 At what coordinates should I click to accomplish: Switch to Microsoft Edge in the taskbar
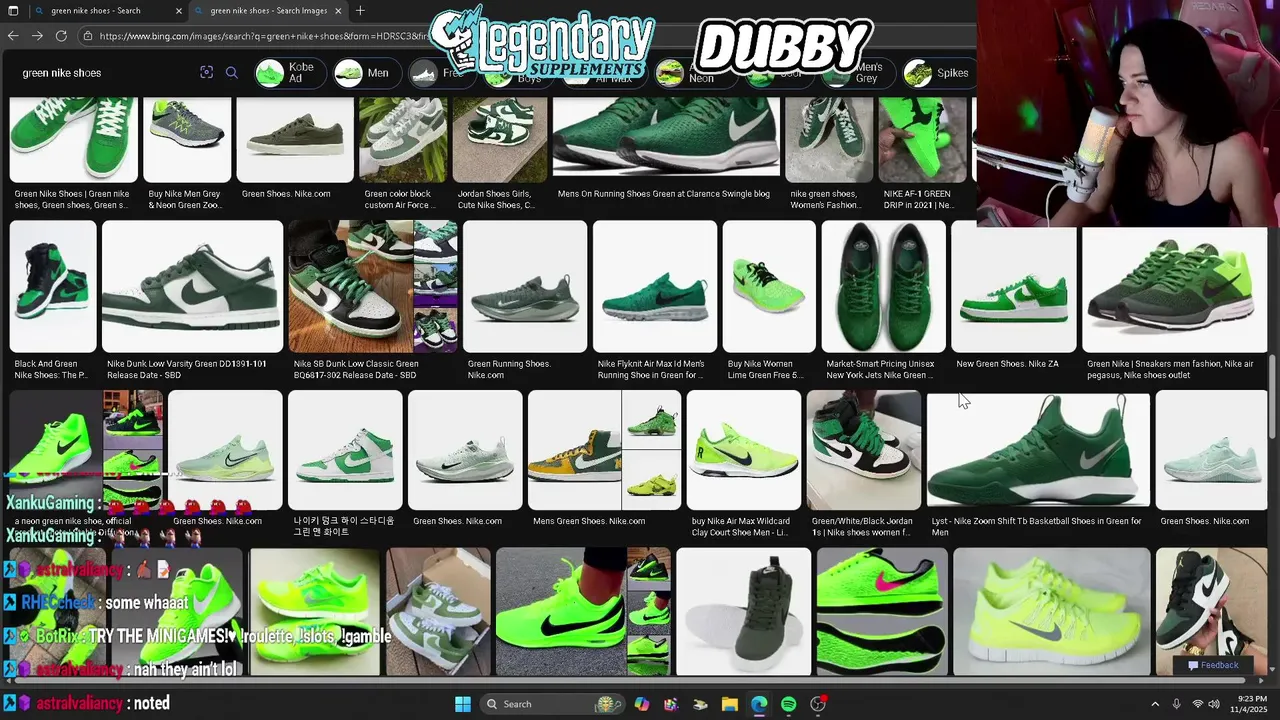(x=759, y=704)
